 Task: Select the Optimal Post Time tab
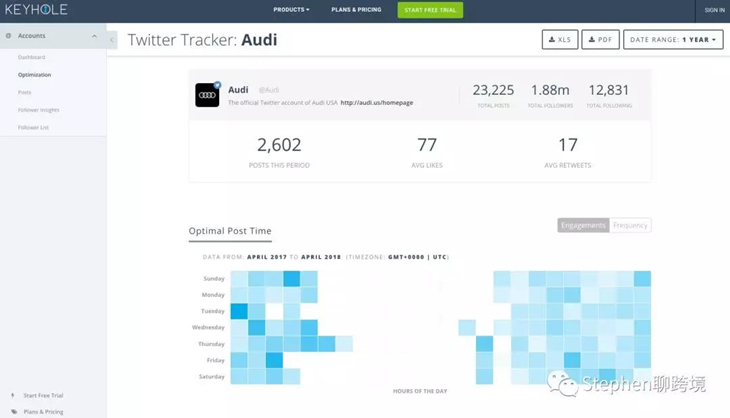click(230, 231)
